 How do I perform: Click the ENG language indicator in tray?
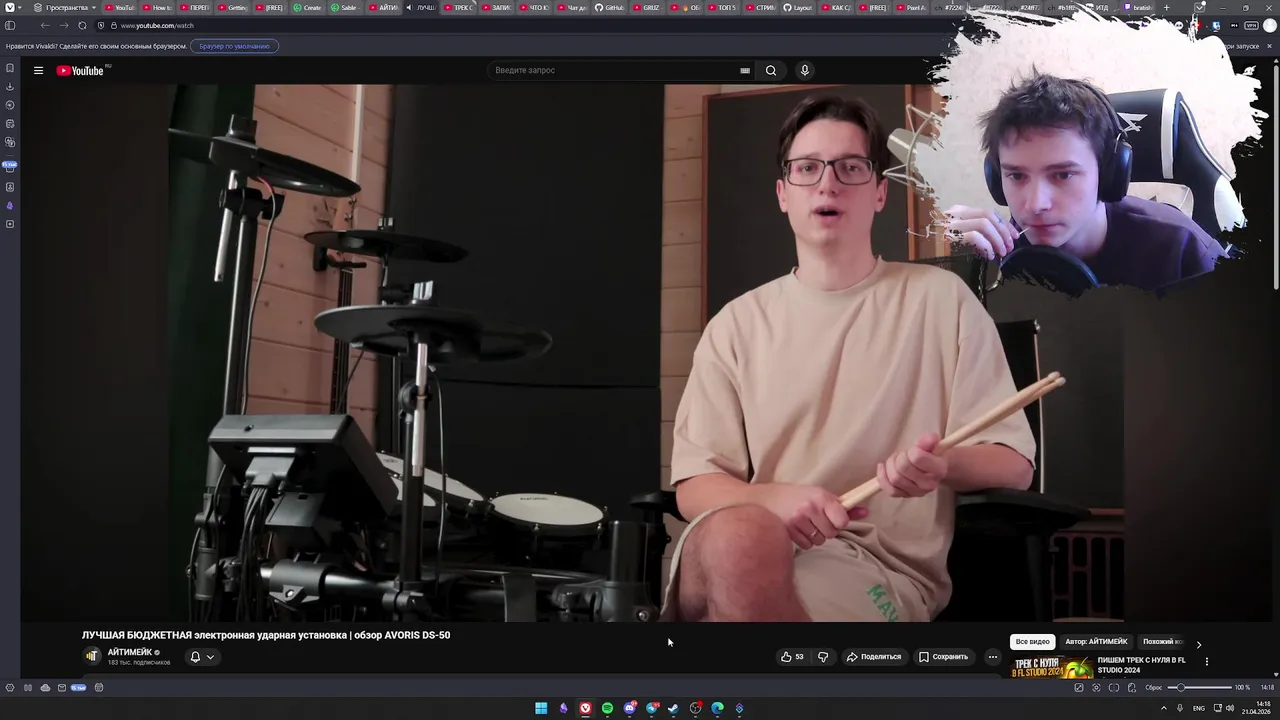point(1199,708)
